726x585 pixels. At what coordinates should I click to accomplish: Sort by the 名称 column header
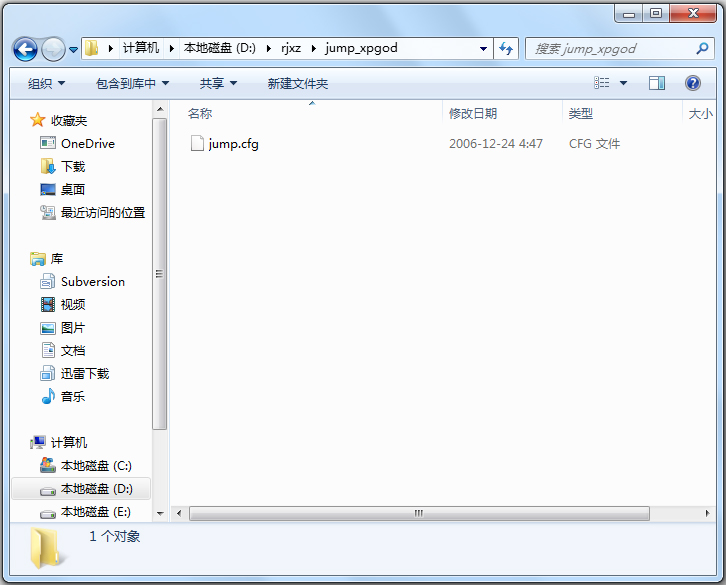coord(200,113)
